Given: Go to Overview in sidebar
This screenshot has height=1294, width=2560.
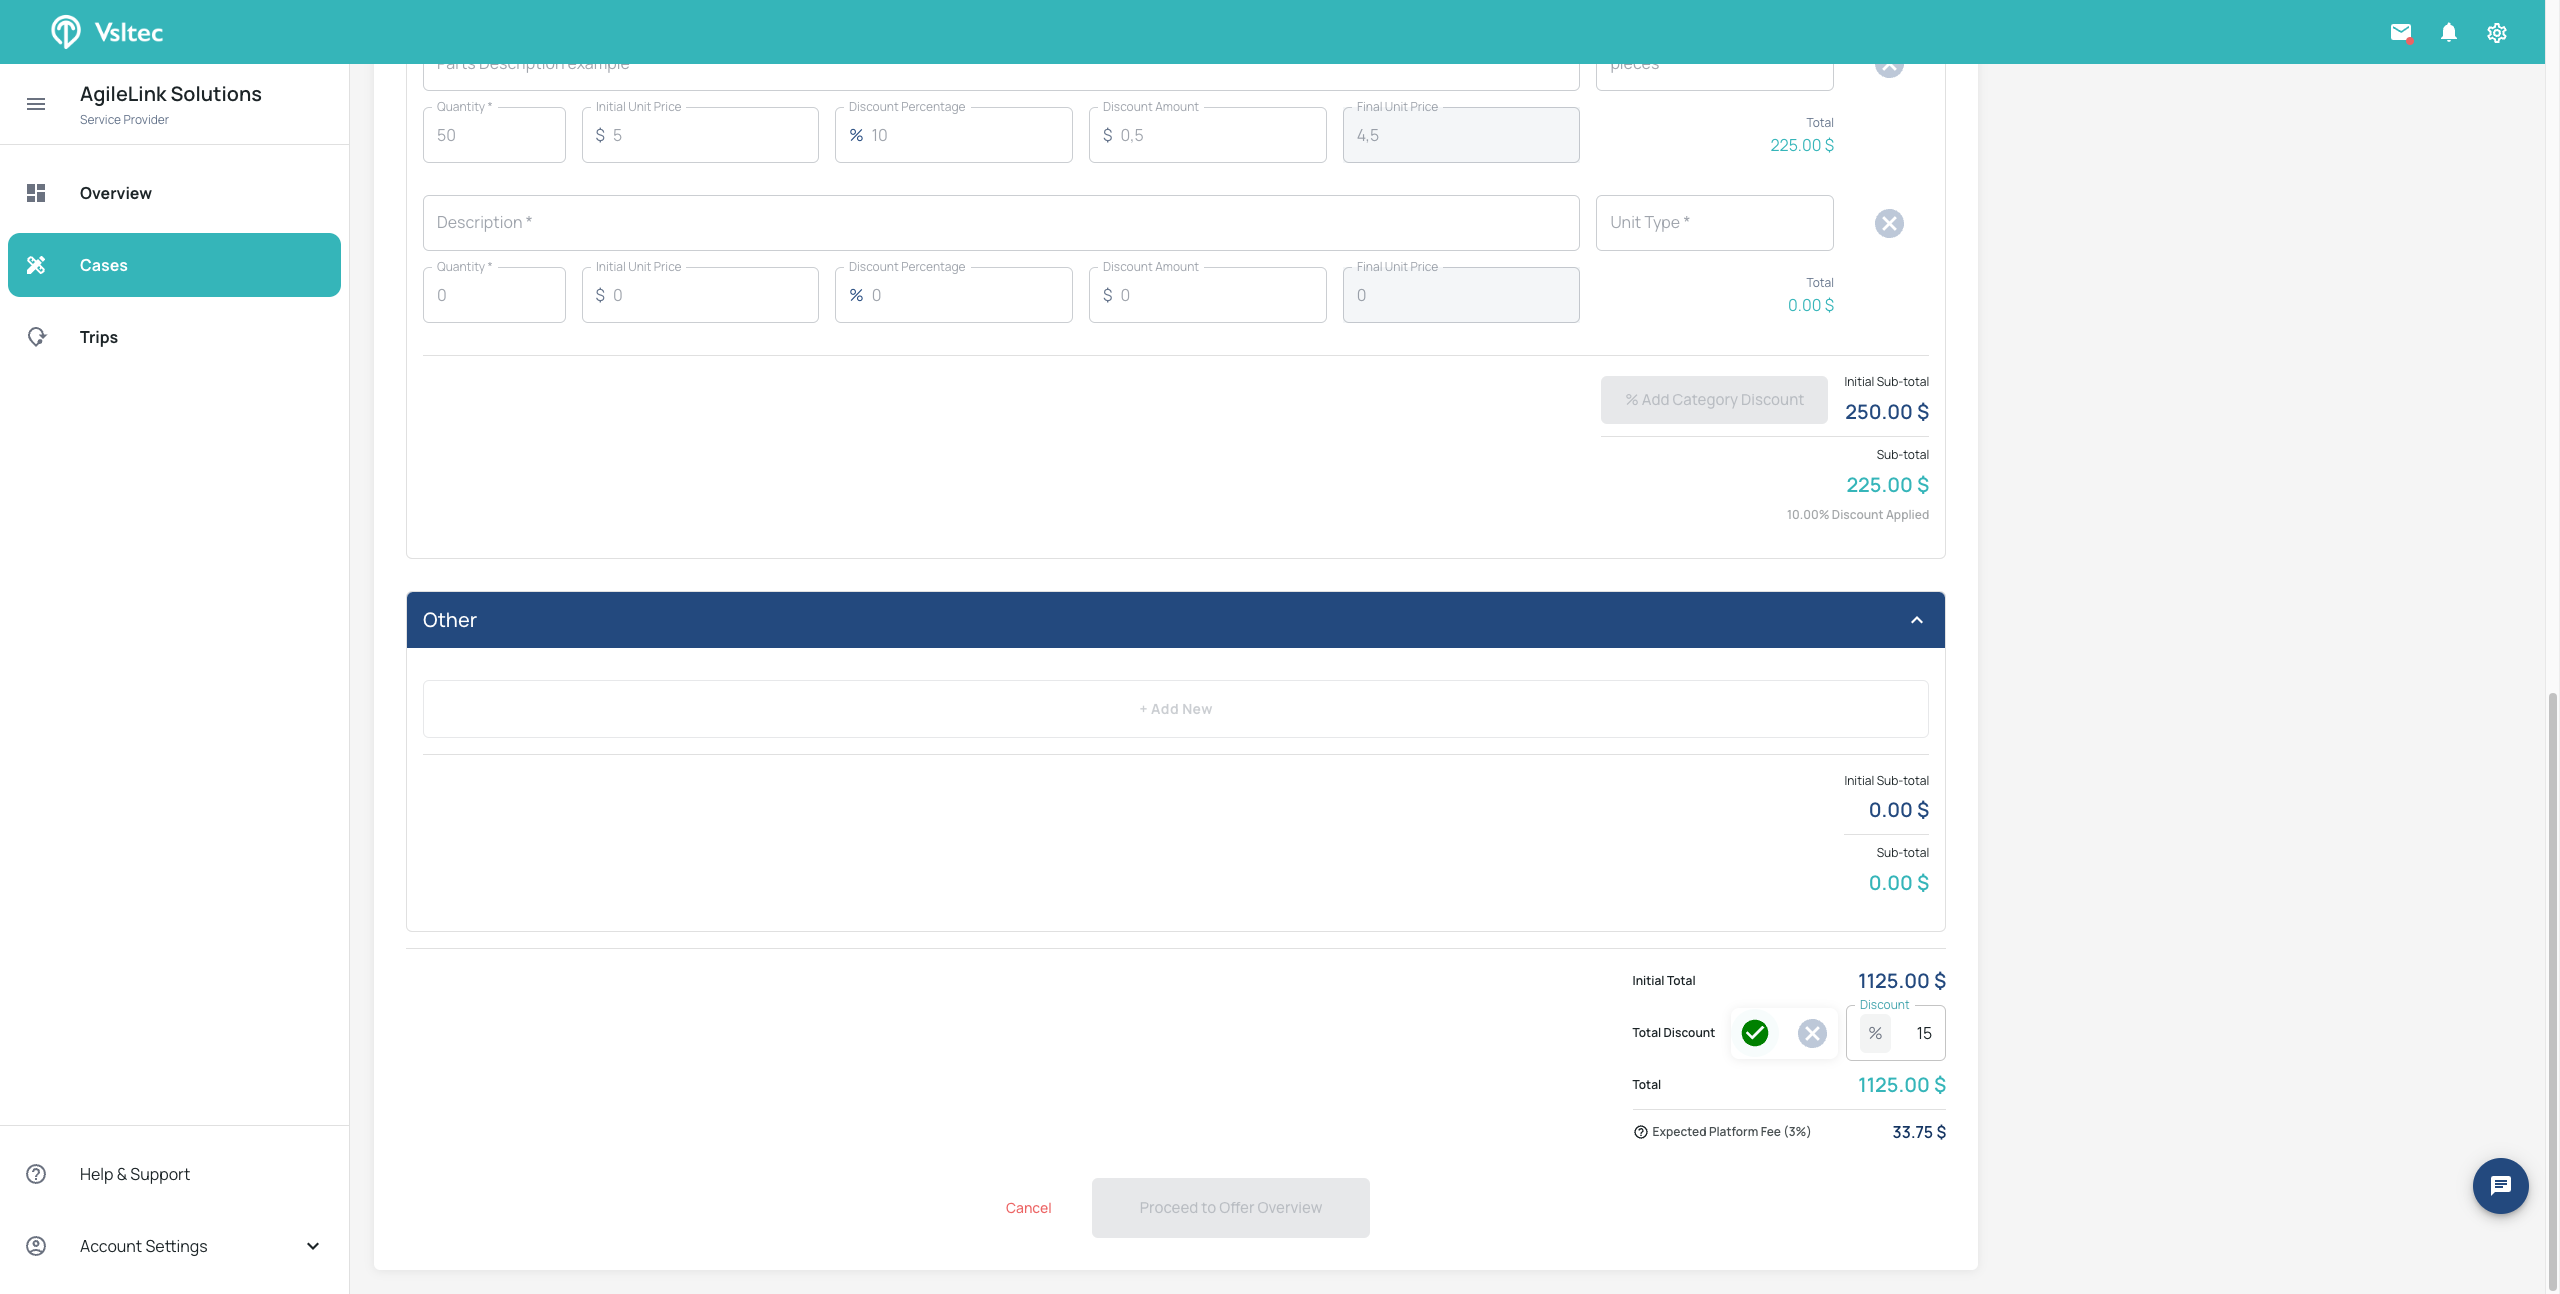Looking at the screenshot, I should click(174, 193).
